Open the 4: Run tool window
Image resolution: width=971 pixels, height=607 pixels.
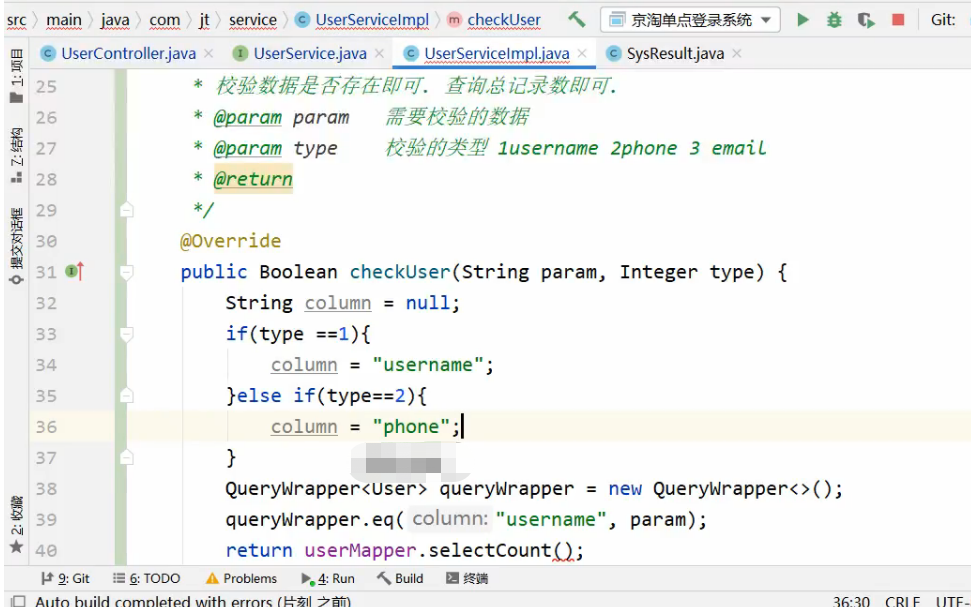click(x=328, y=579)
